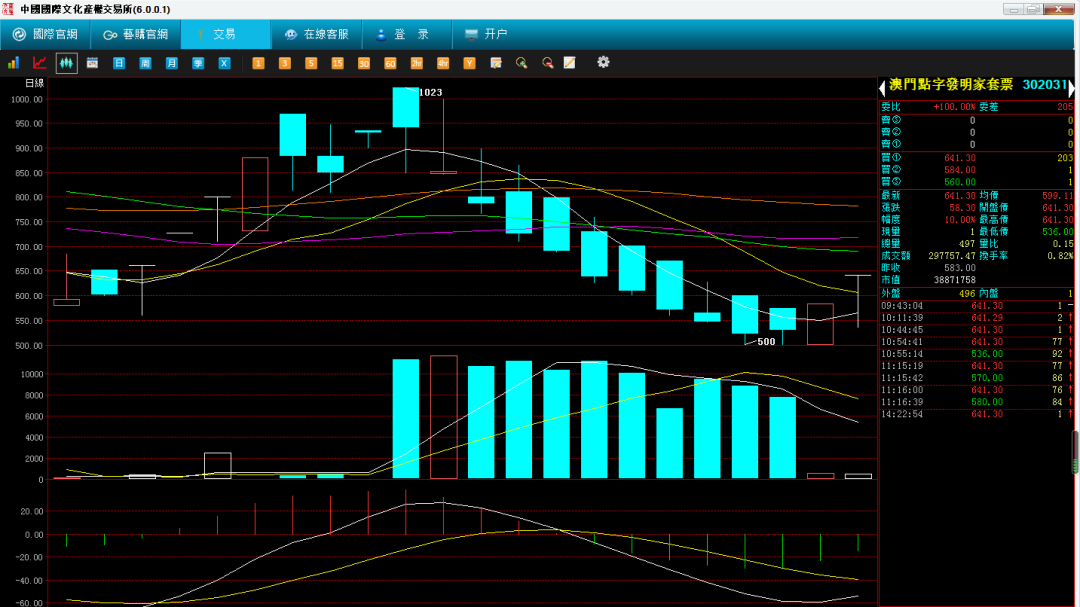Click buy price 560.00 in order book

pos(959,183)
